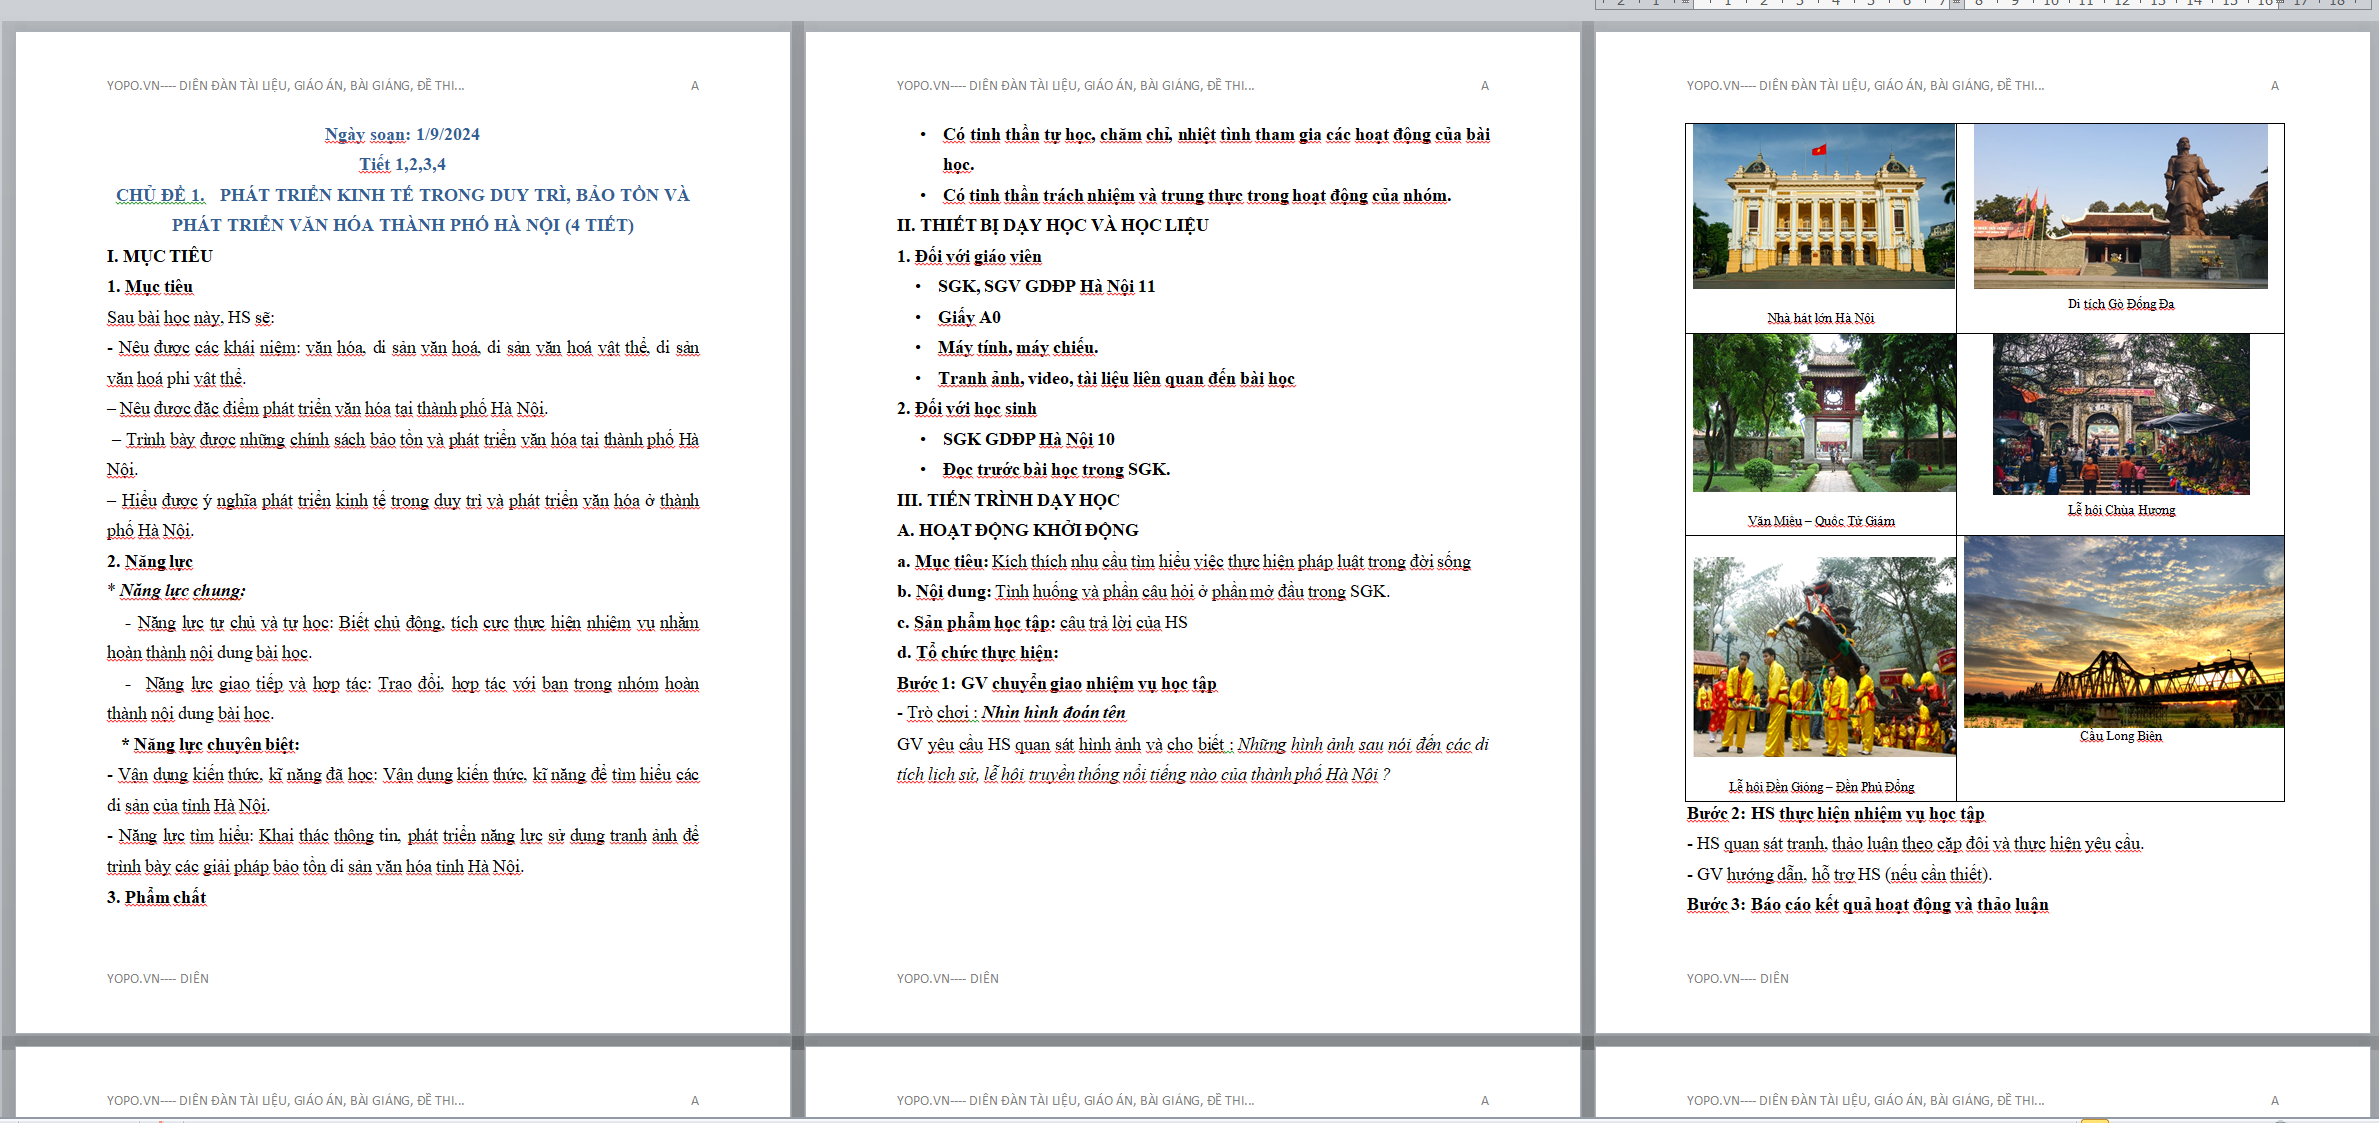Click the bullet 'SGK GDĐP Hà Nội 10'
This screenshot has height=1123, width=2379.
click(1028, 439)
